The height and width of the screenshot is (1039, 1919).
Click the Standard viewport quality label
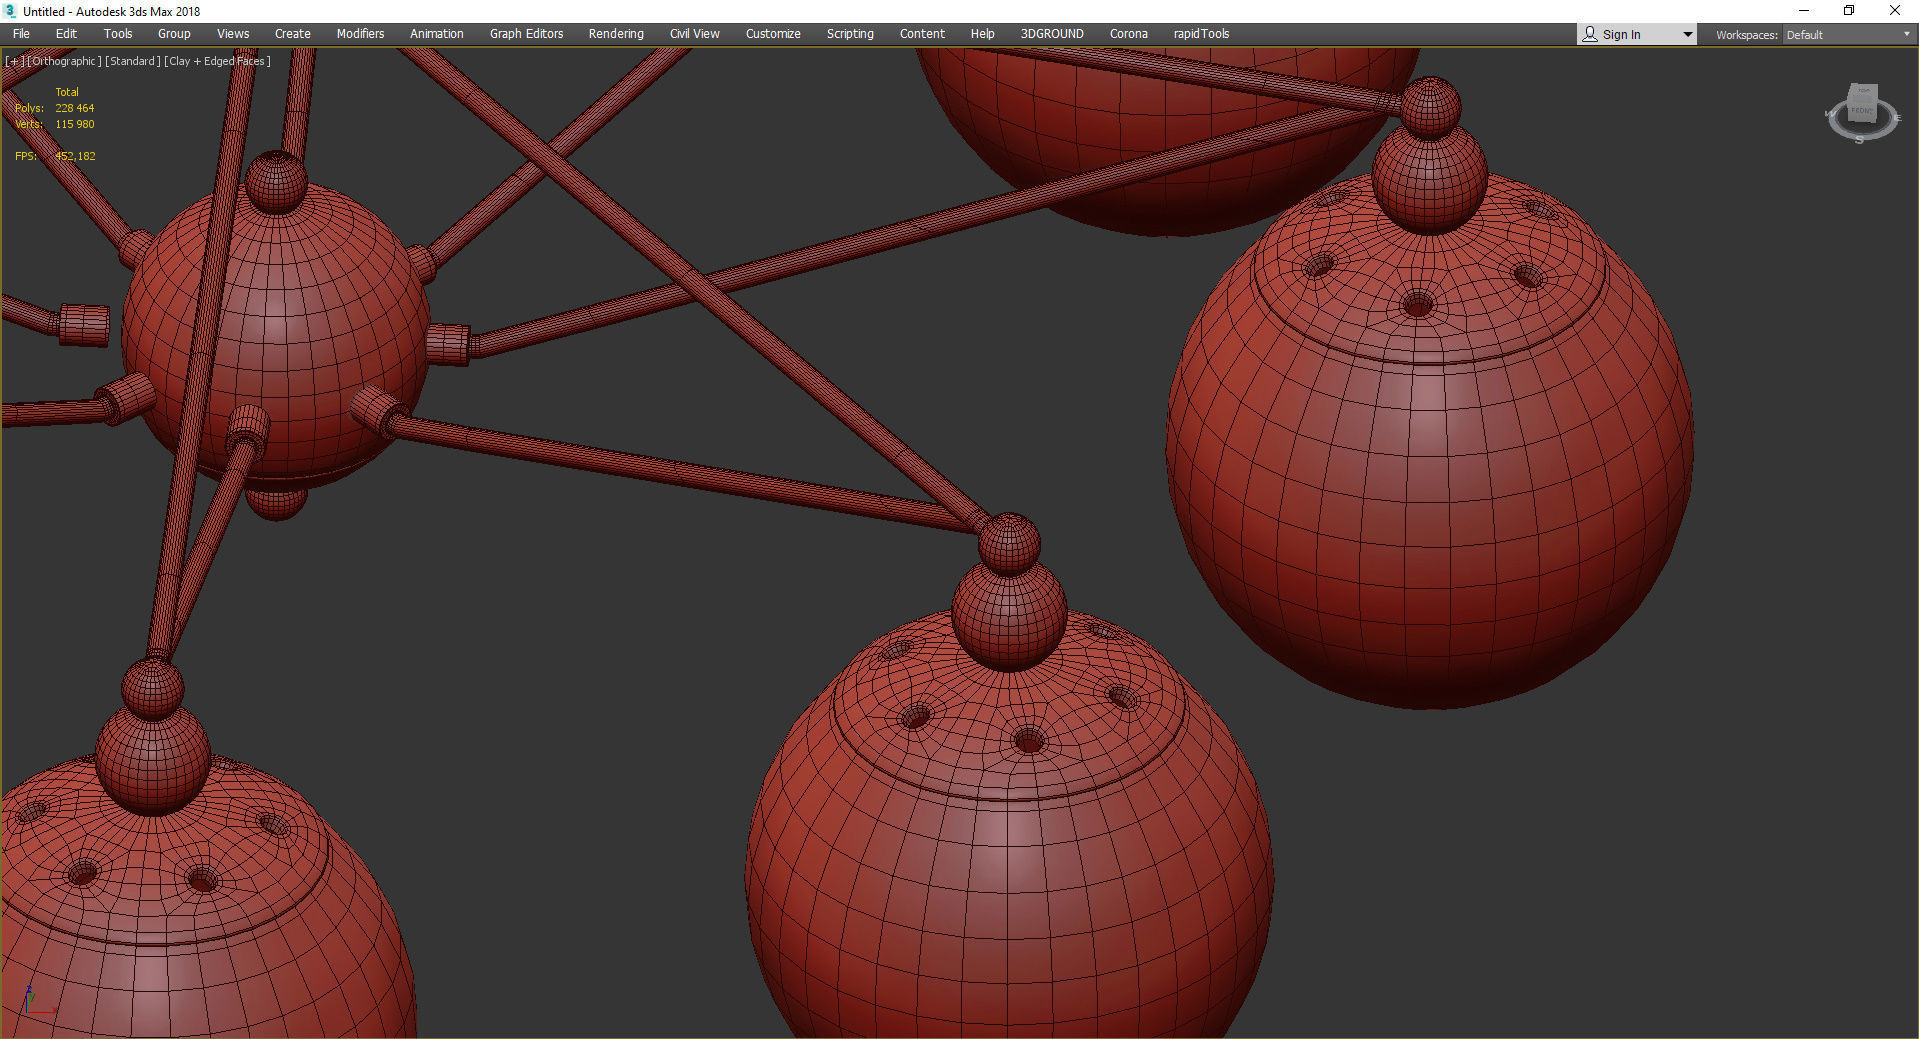[132, 61]
